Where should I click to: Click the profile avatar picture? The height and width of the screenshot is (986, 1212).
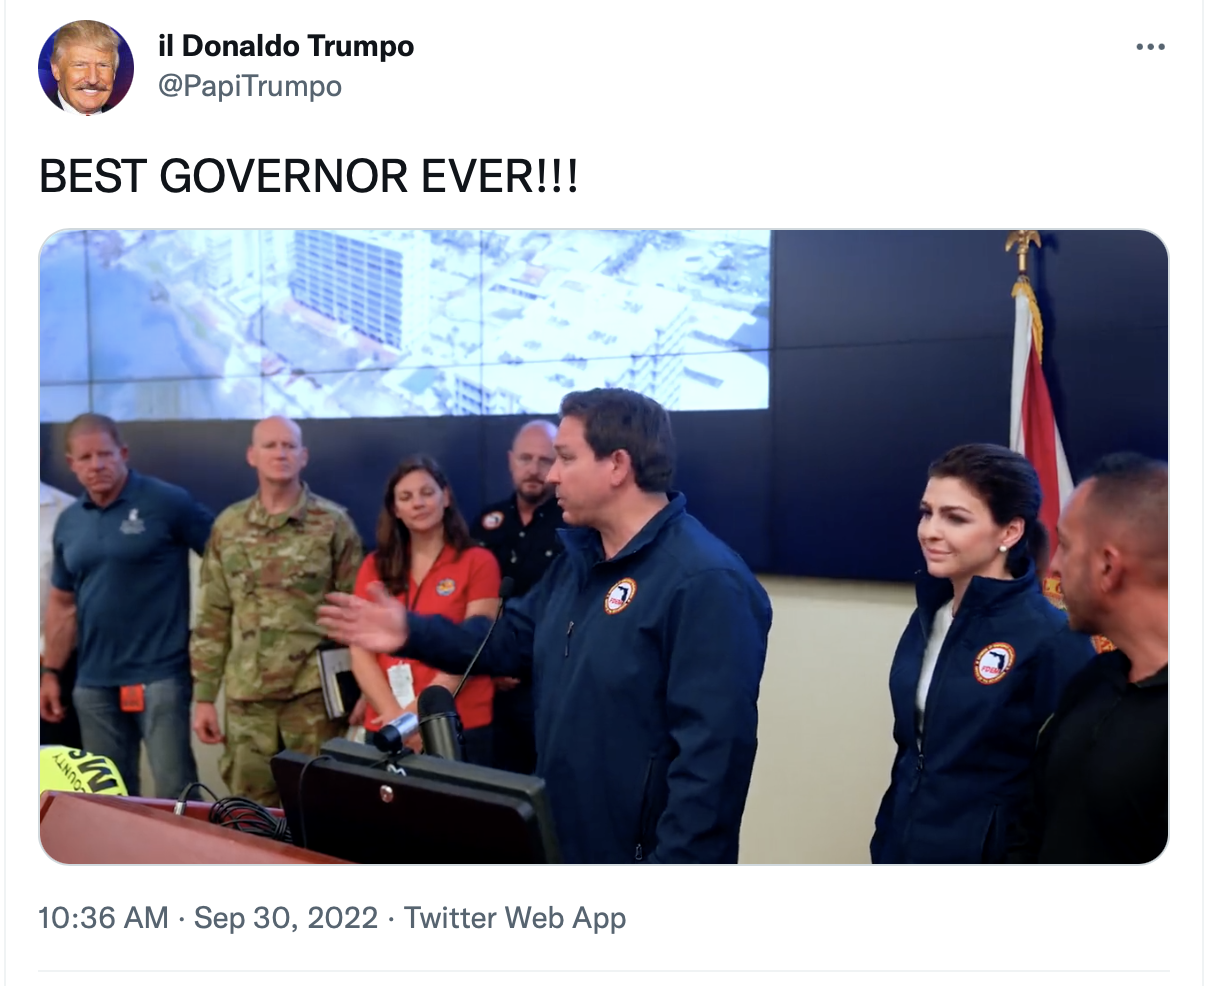point(86,67)
